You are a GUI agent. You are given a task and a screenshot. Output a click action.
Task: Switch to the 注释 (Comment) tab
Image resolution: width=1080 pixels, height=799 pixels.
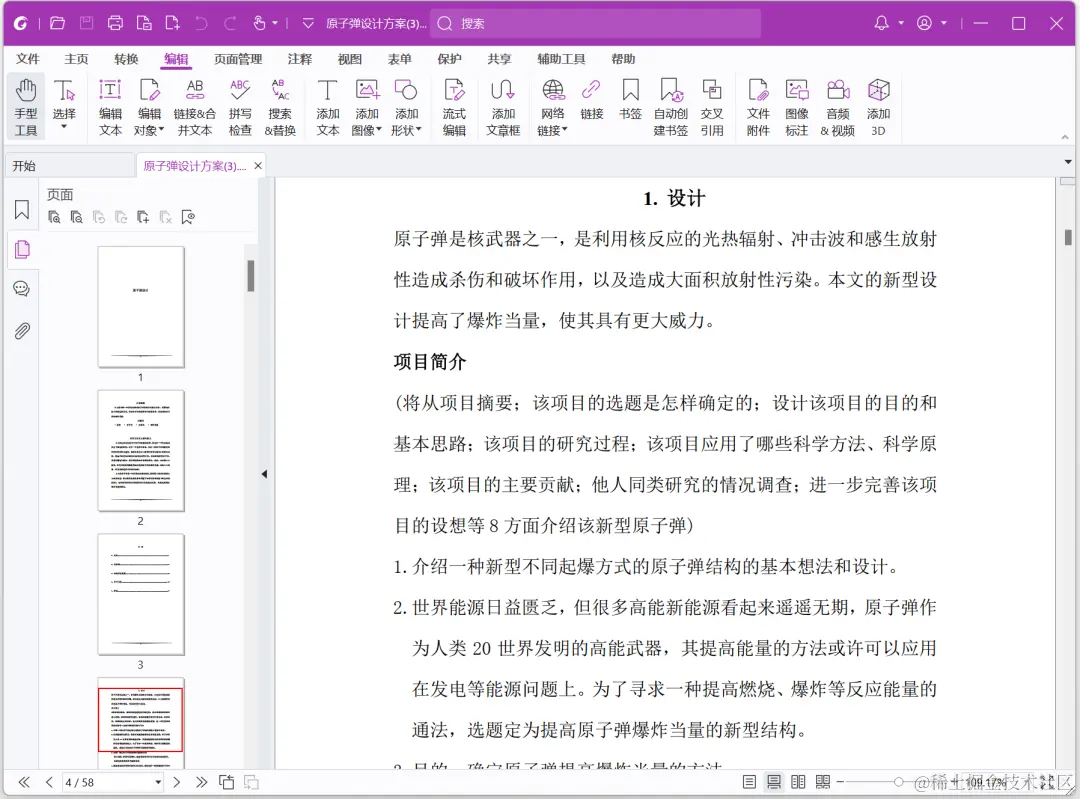(300, 59)
